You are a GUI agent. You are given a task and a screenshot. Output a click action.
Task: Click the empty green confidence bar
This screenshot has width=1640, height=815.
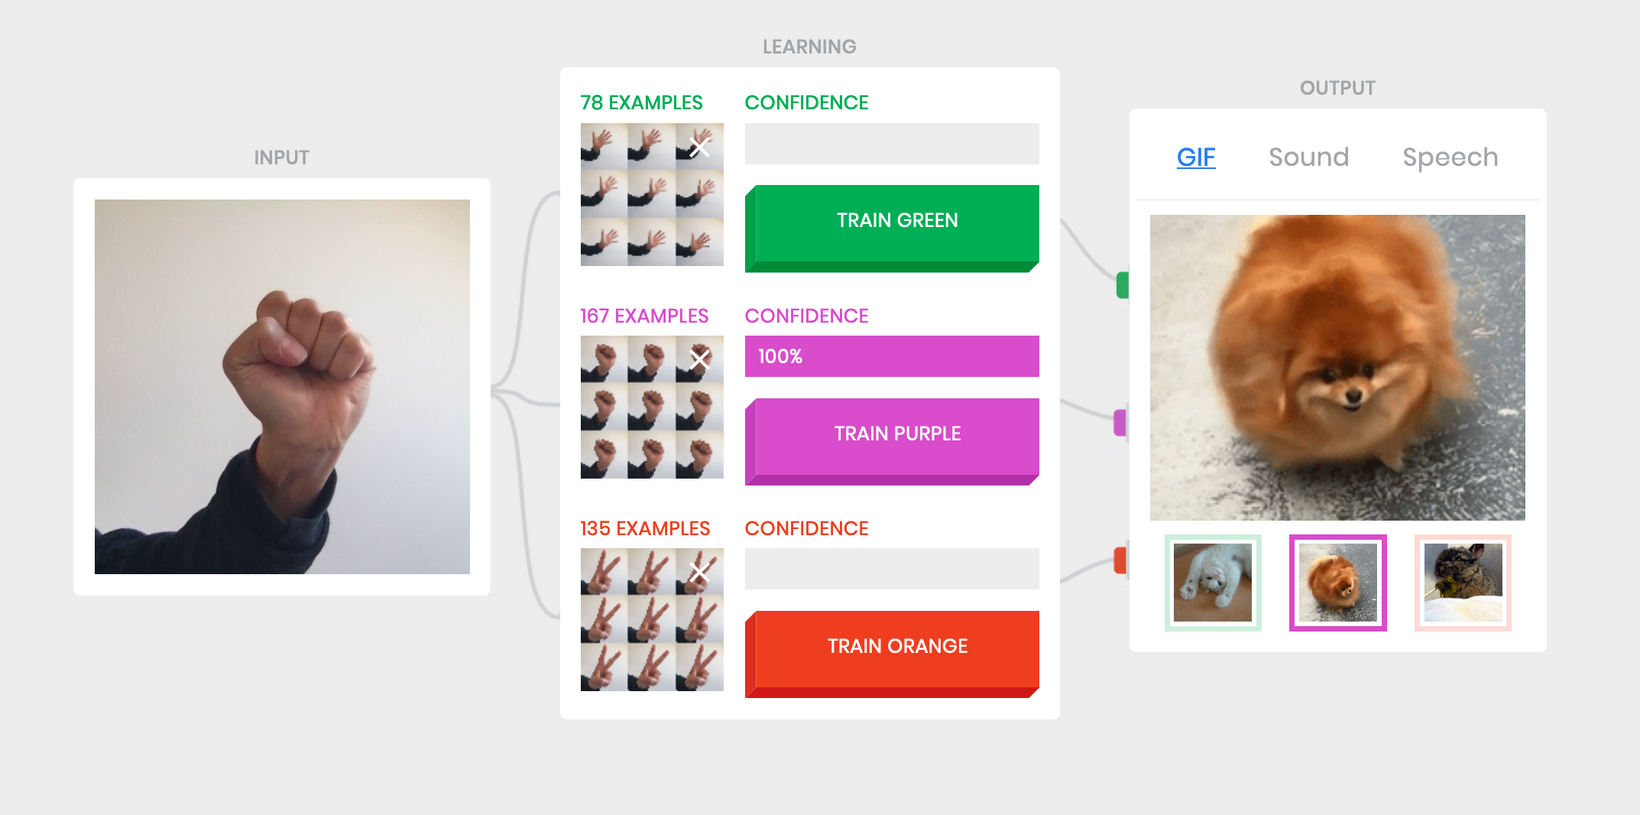[x=892, y=144]
